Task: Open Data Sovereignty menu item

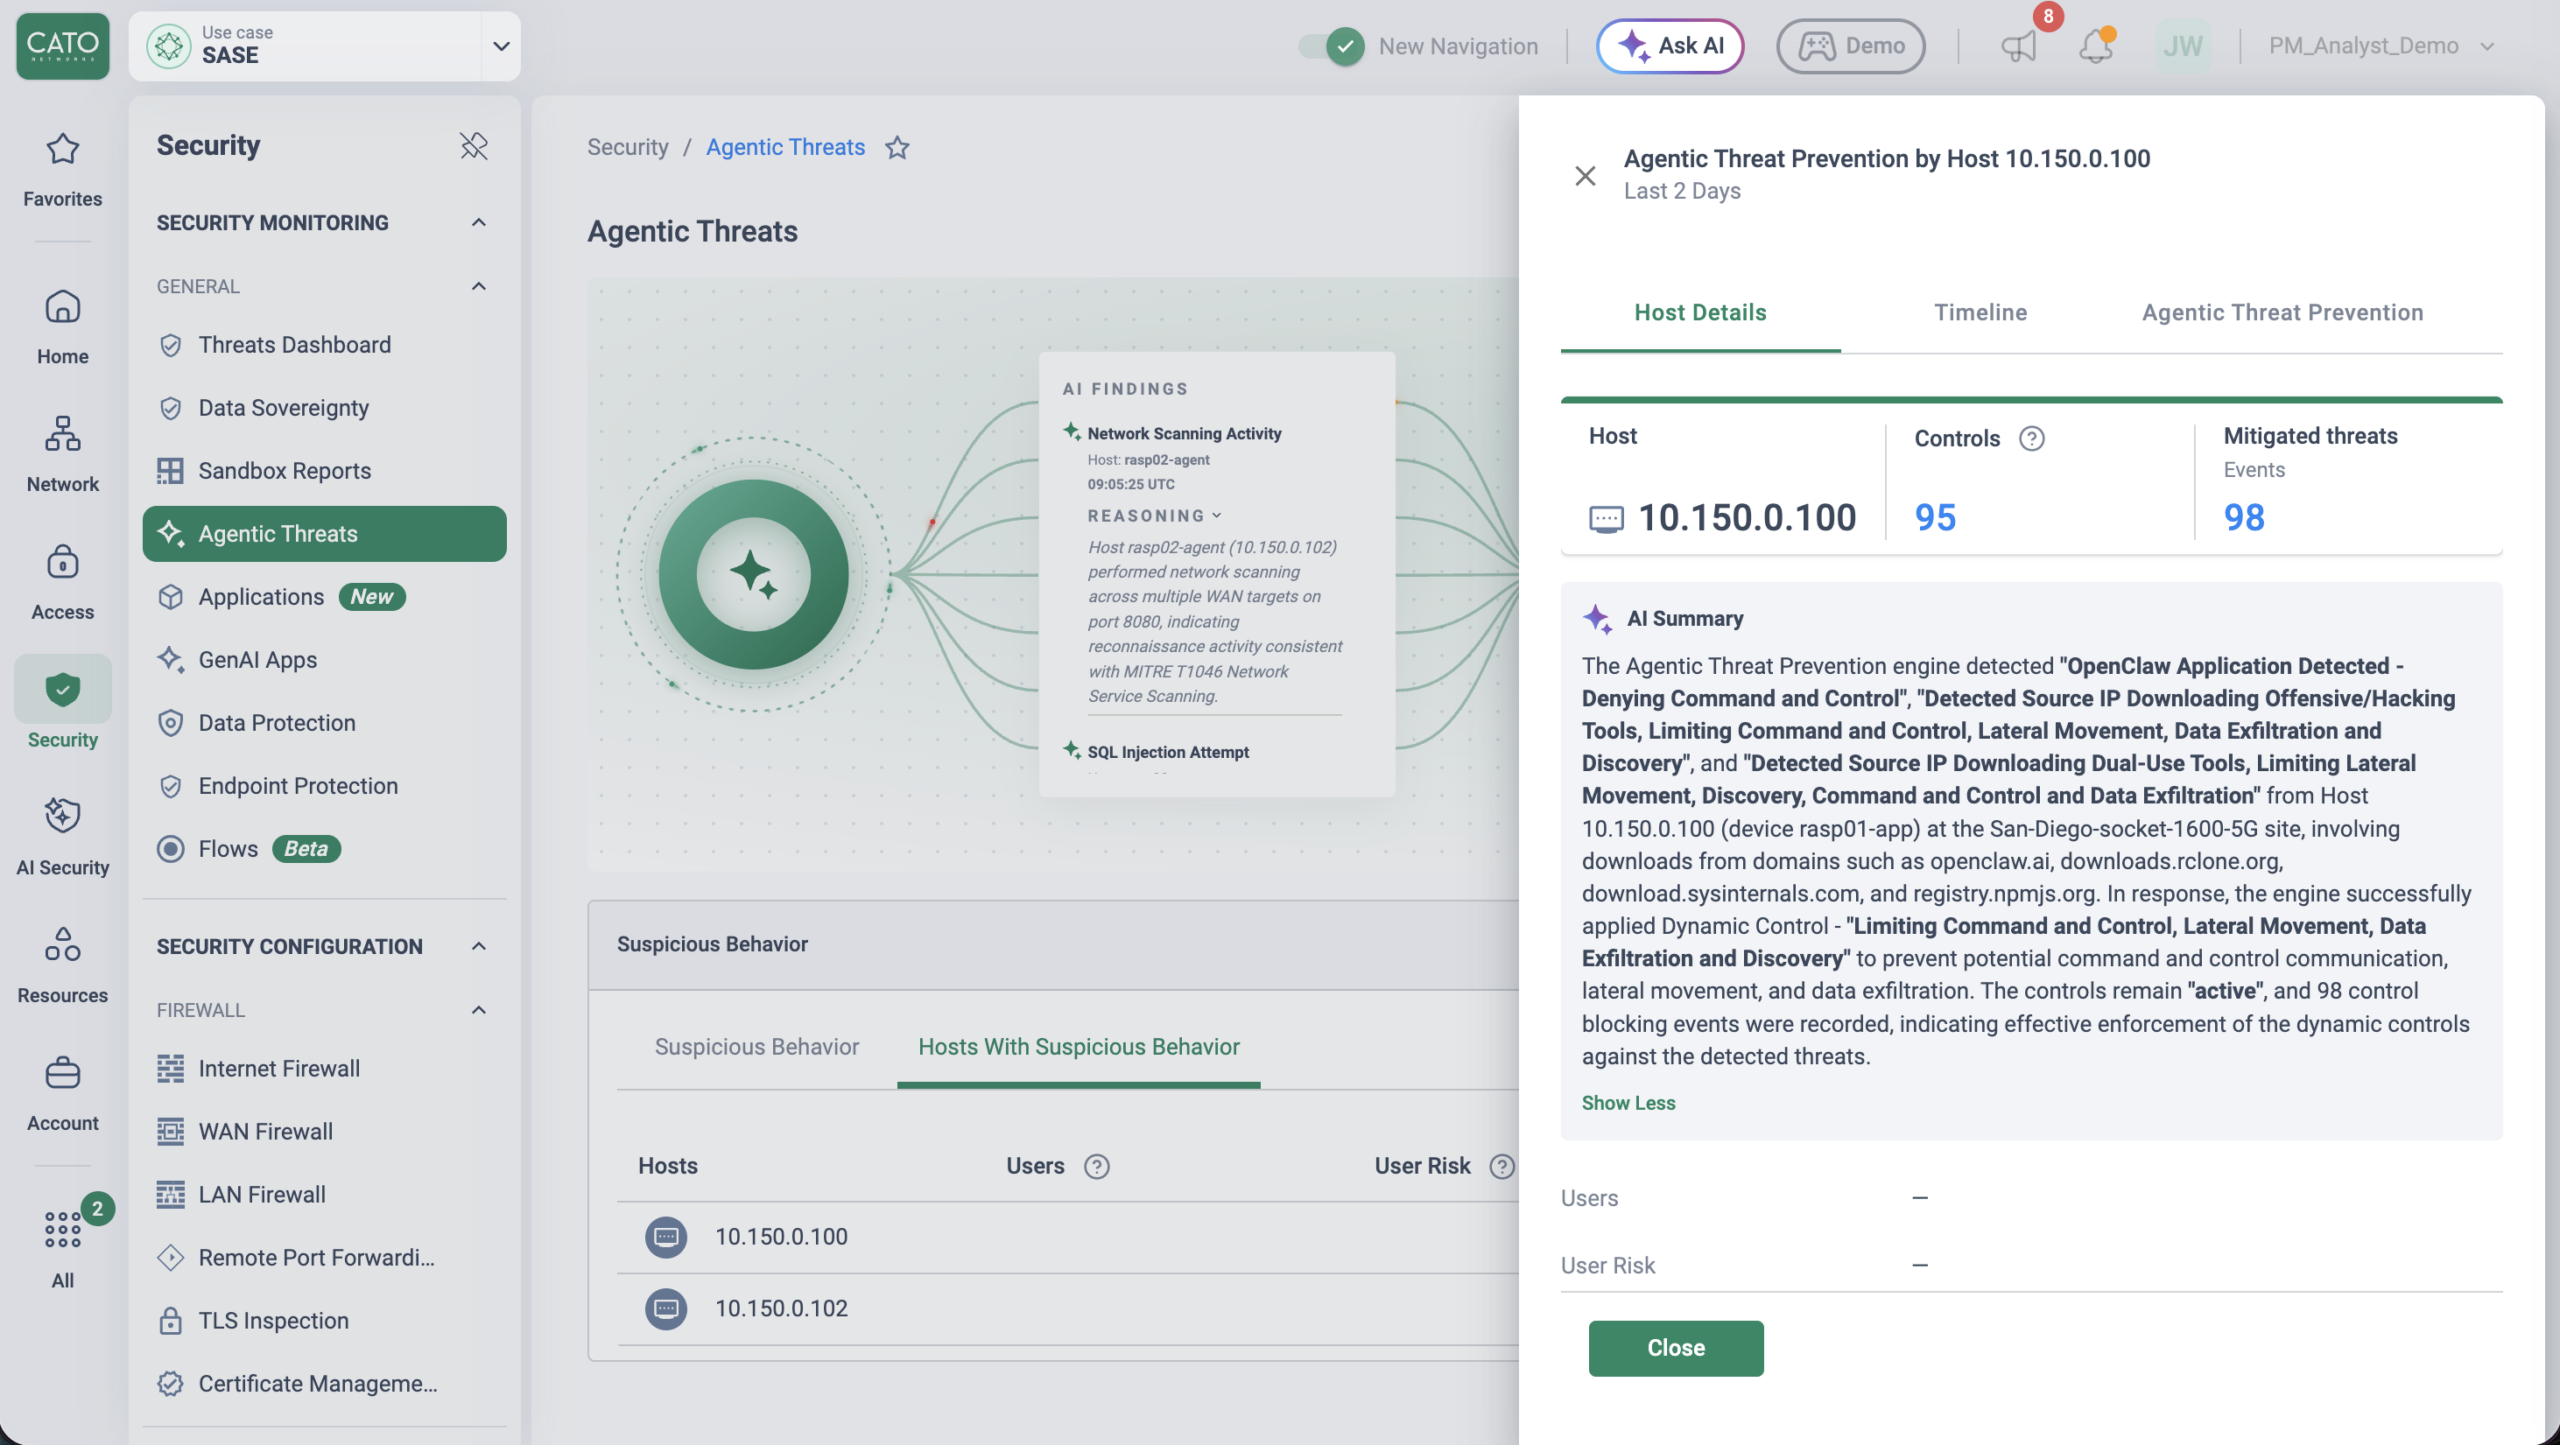Action: pos(324,408)
